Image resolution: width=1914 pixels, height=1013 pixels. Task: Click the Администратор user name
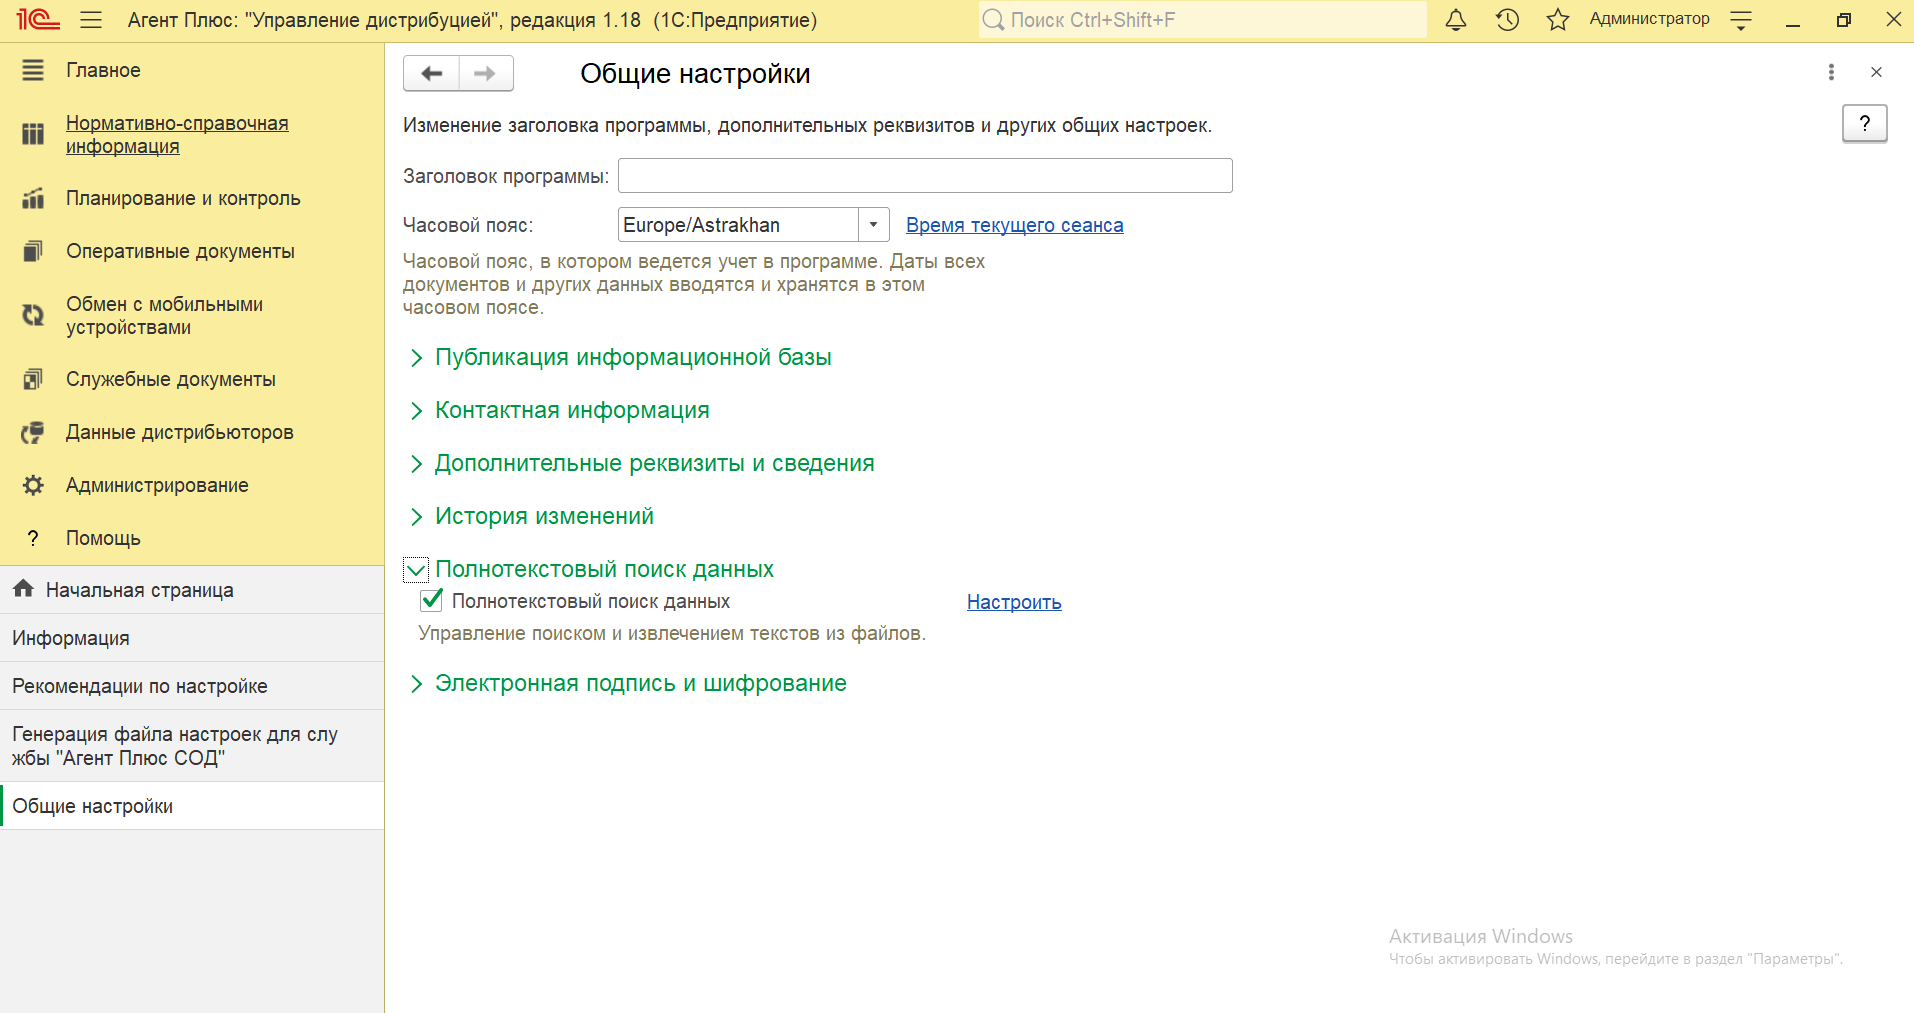click(1649, 19)
